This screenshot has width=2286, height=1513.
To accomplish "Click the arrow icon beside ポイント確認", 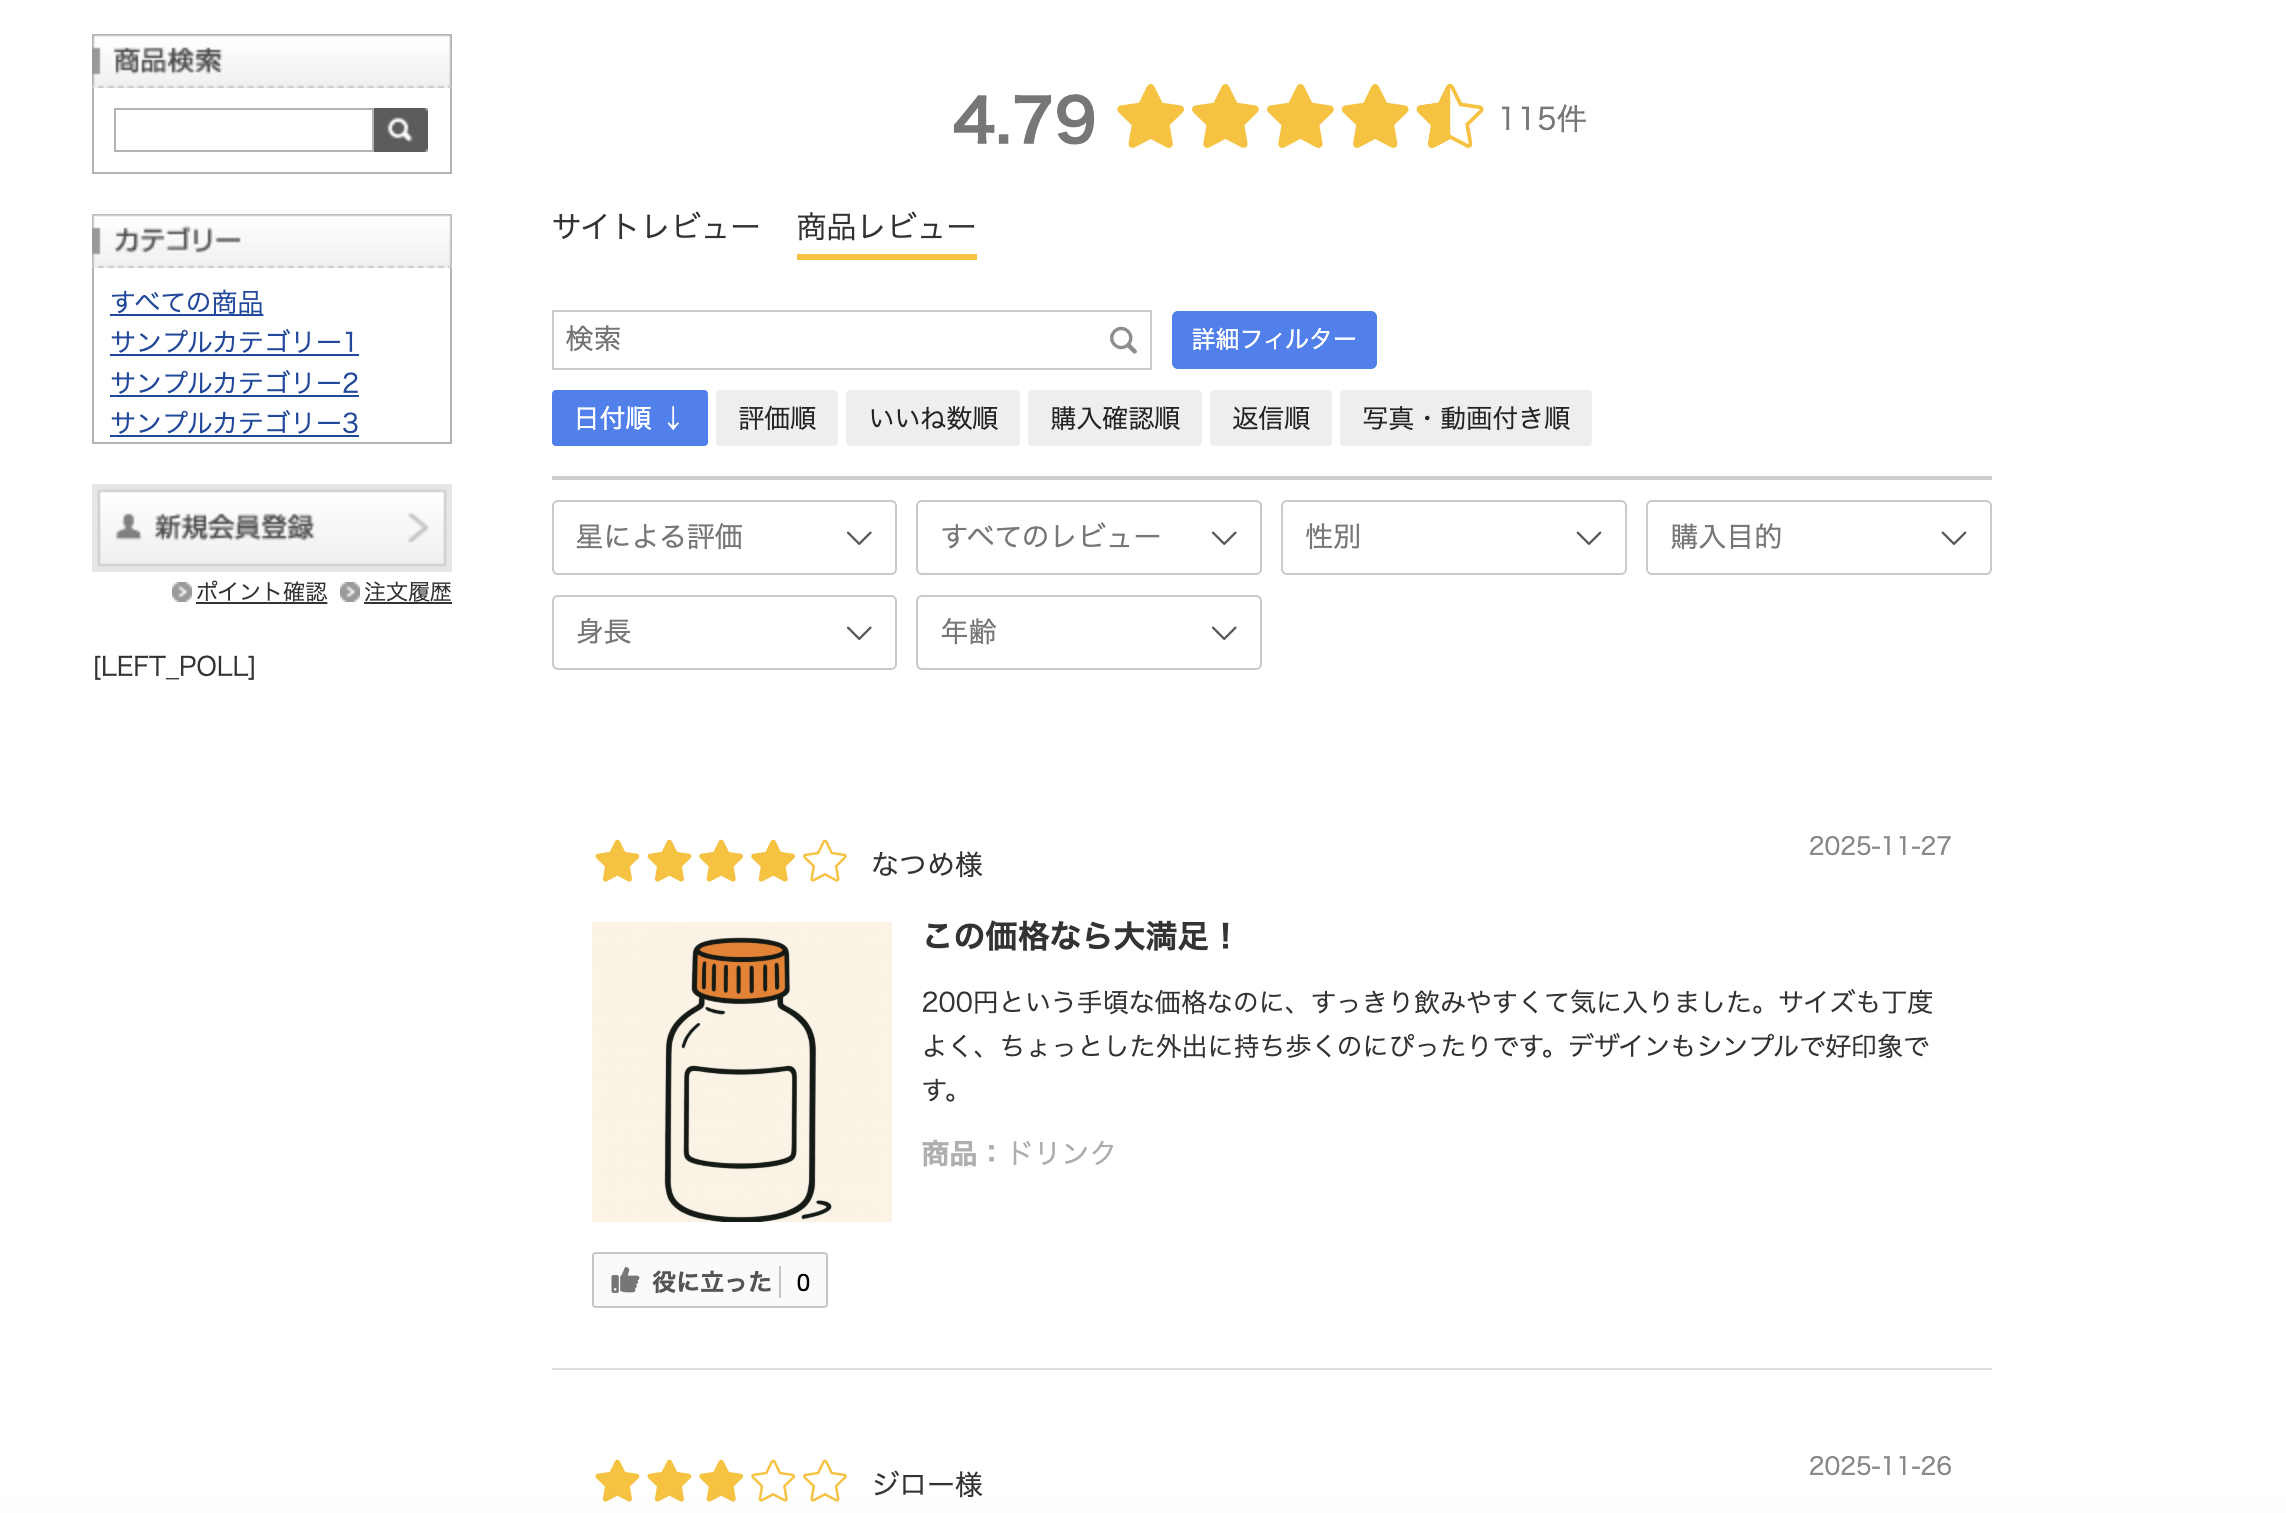I will pyautogui.click(x=181, y=592).
